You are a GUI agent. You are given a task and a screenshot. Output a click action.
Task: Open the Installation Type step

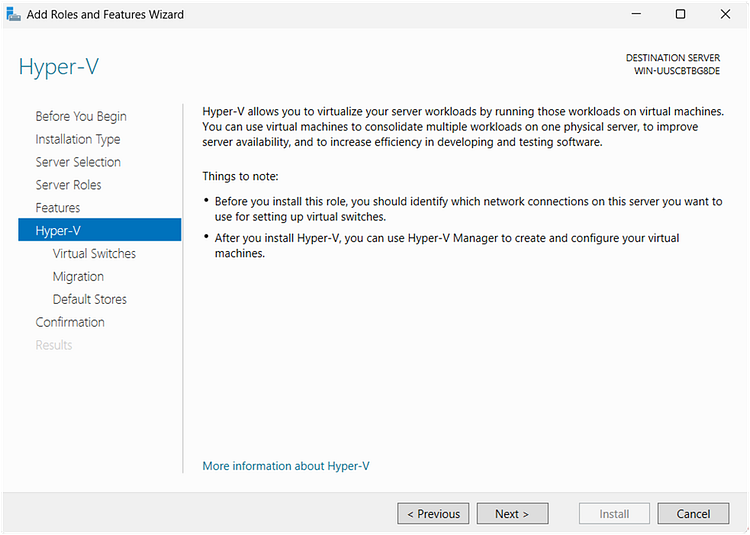tap(77, 139)
